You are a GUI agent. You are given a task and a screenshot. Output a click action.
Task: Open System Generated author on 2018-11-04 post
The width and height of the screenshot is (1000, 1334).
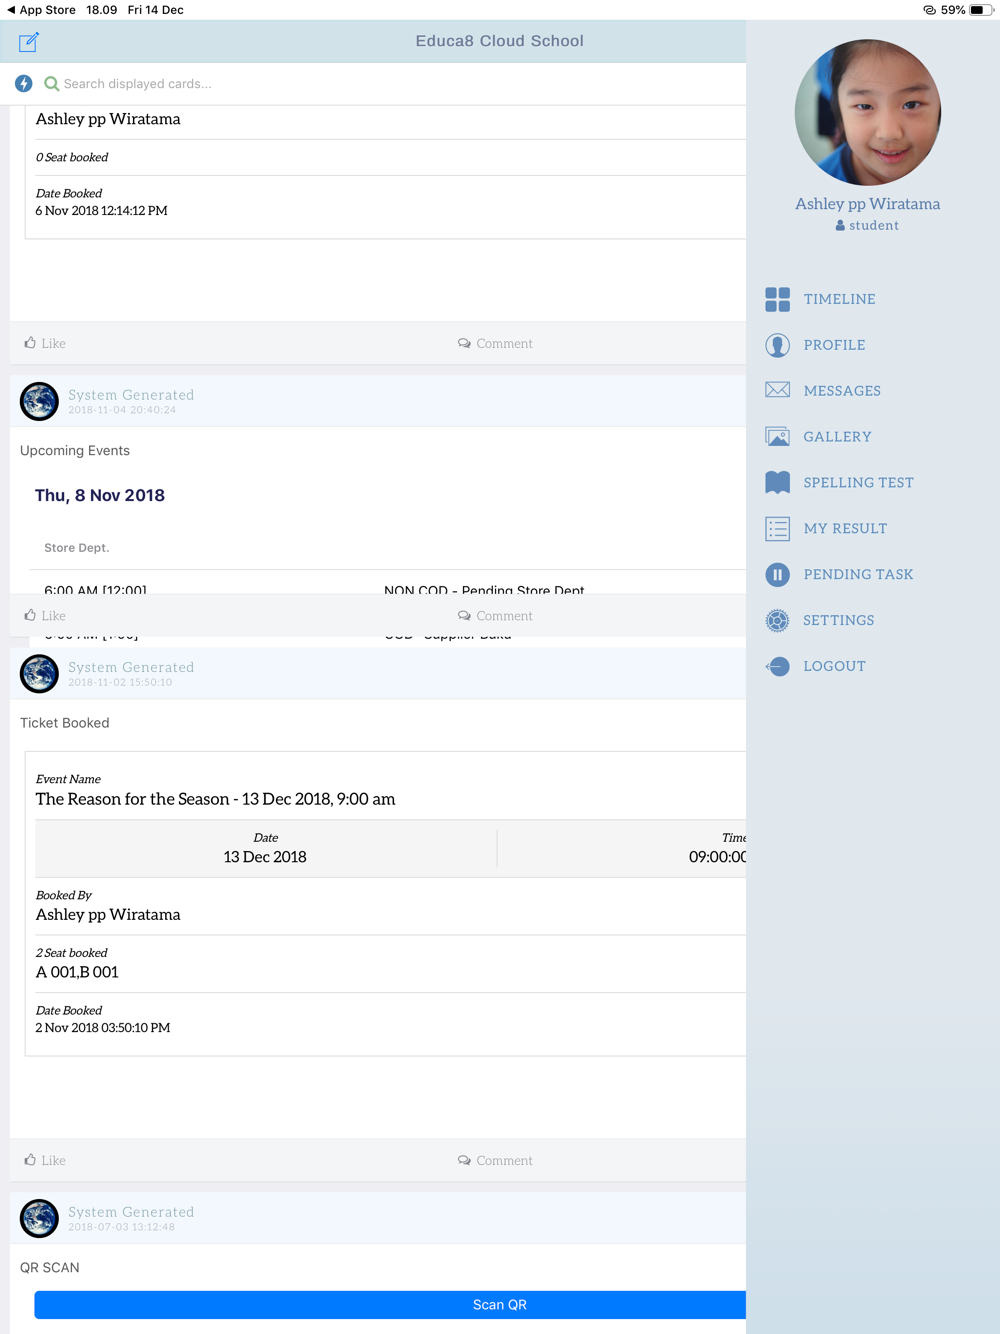tap(131, 395)
